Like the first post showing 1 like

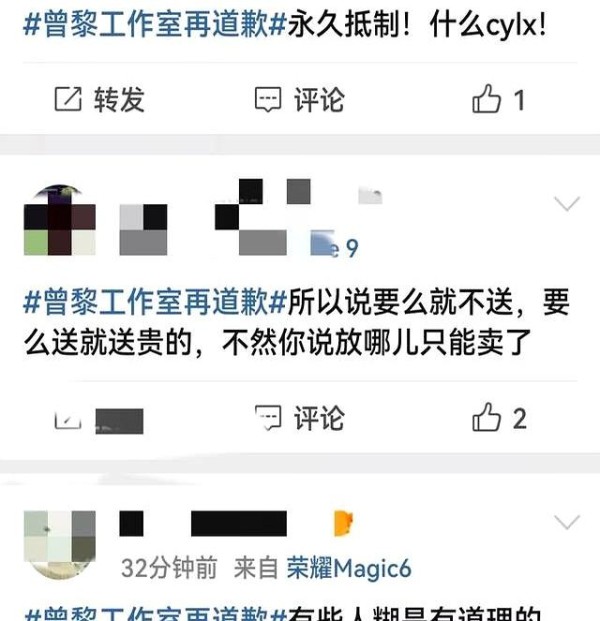tap(486, 99)
